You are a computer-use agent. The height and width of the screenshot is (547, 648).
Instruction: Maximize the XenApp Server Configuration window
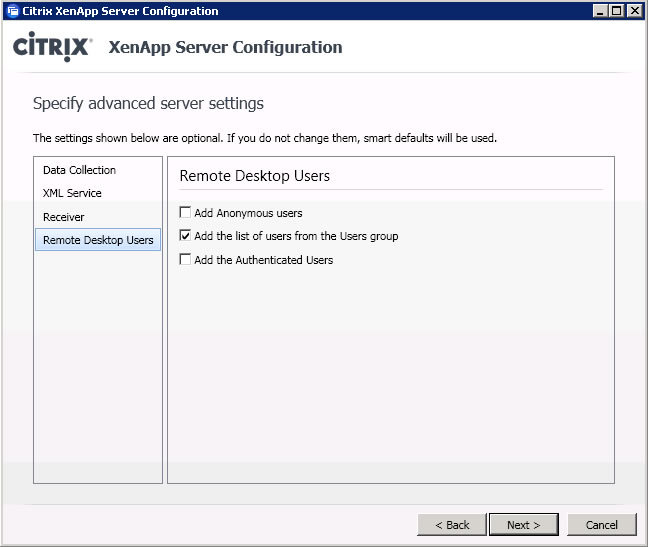(616, 10)
